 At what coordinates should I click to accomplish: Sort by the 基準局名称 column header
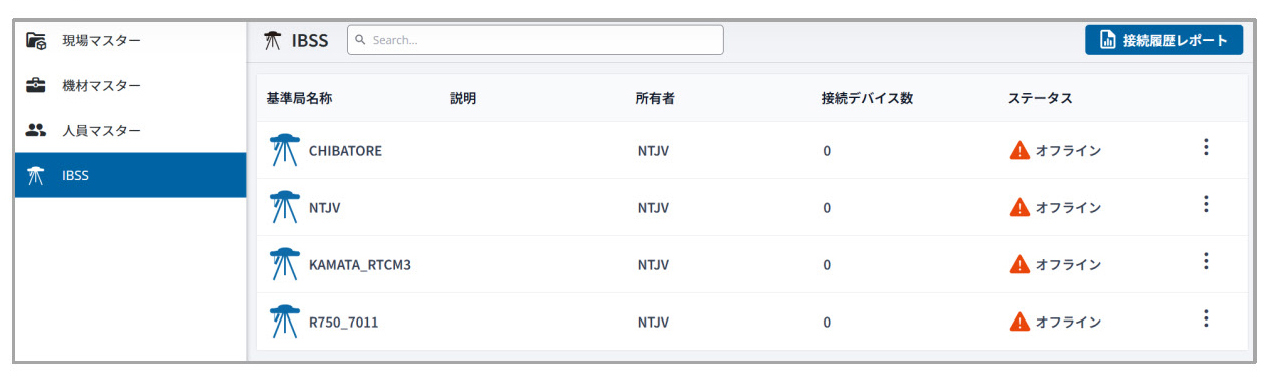tap(299, 98)
